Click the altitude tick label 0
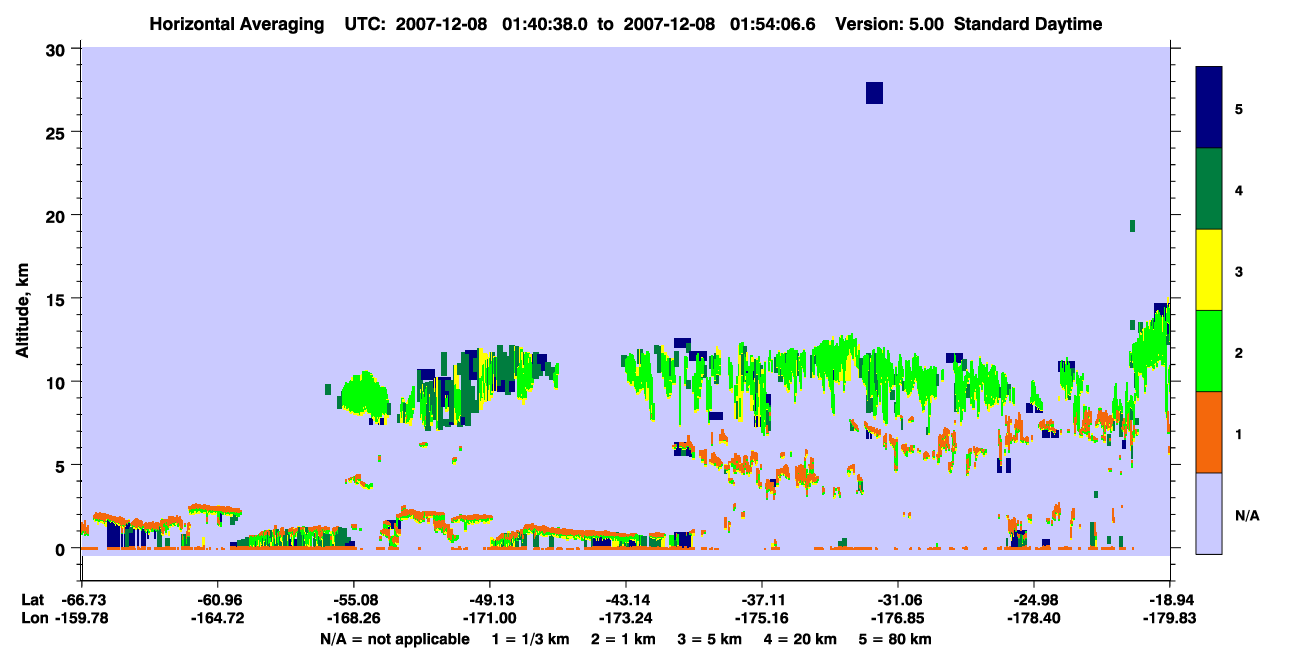Viewport: 1300px width, 667px height. coord(63,549)
